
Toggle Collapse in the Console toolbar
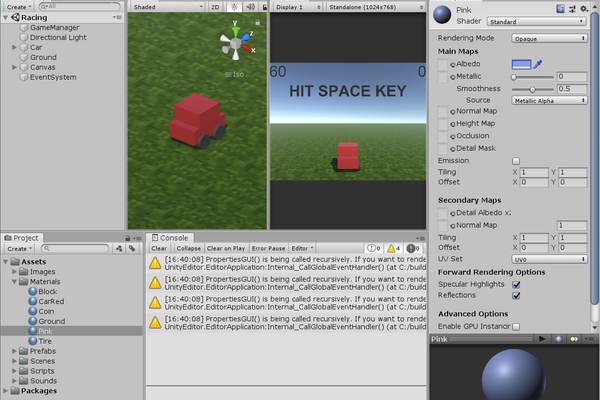coord(189,248)
